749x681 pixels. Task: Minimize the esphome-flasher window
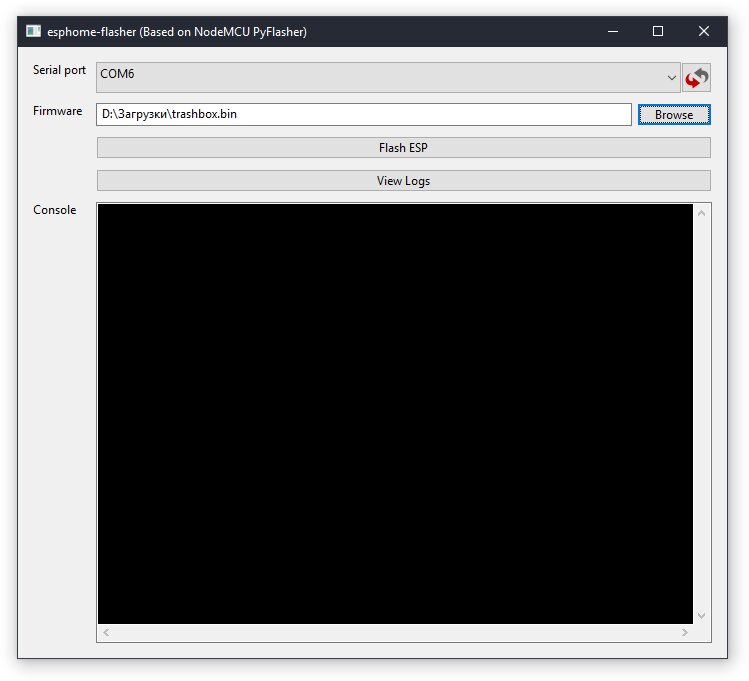tap(613, 32)
